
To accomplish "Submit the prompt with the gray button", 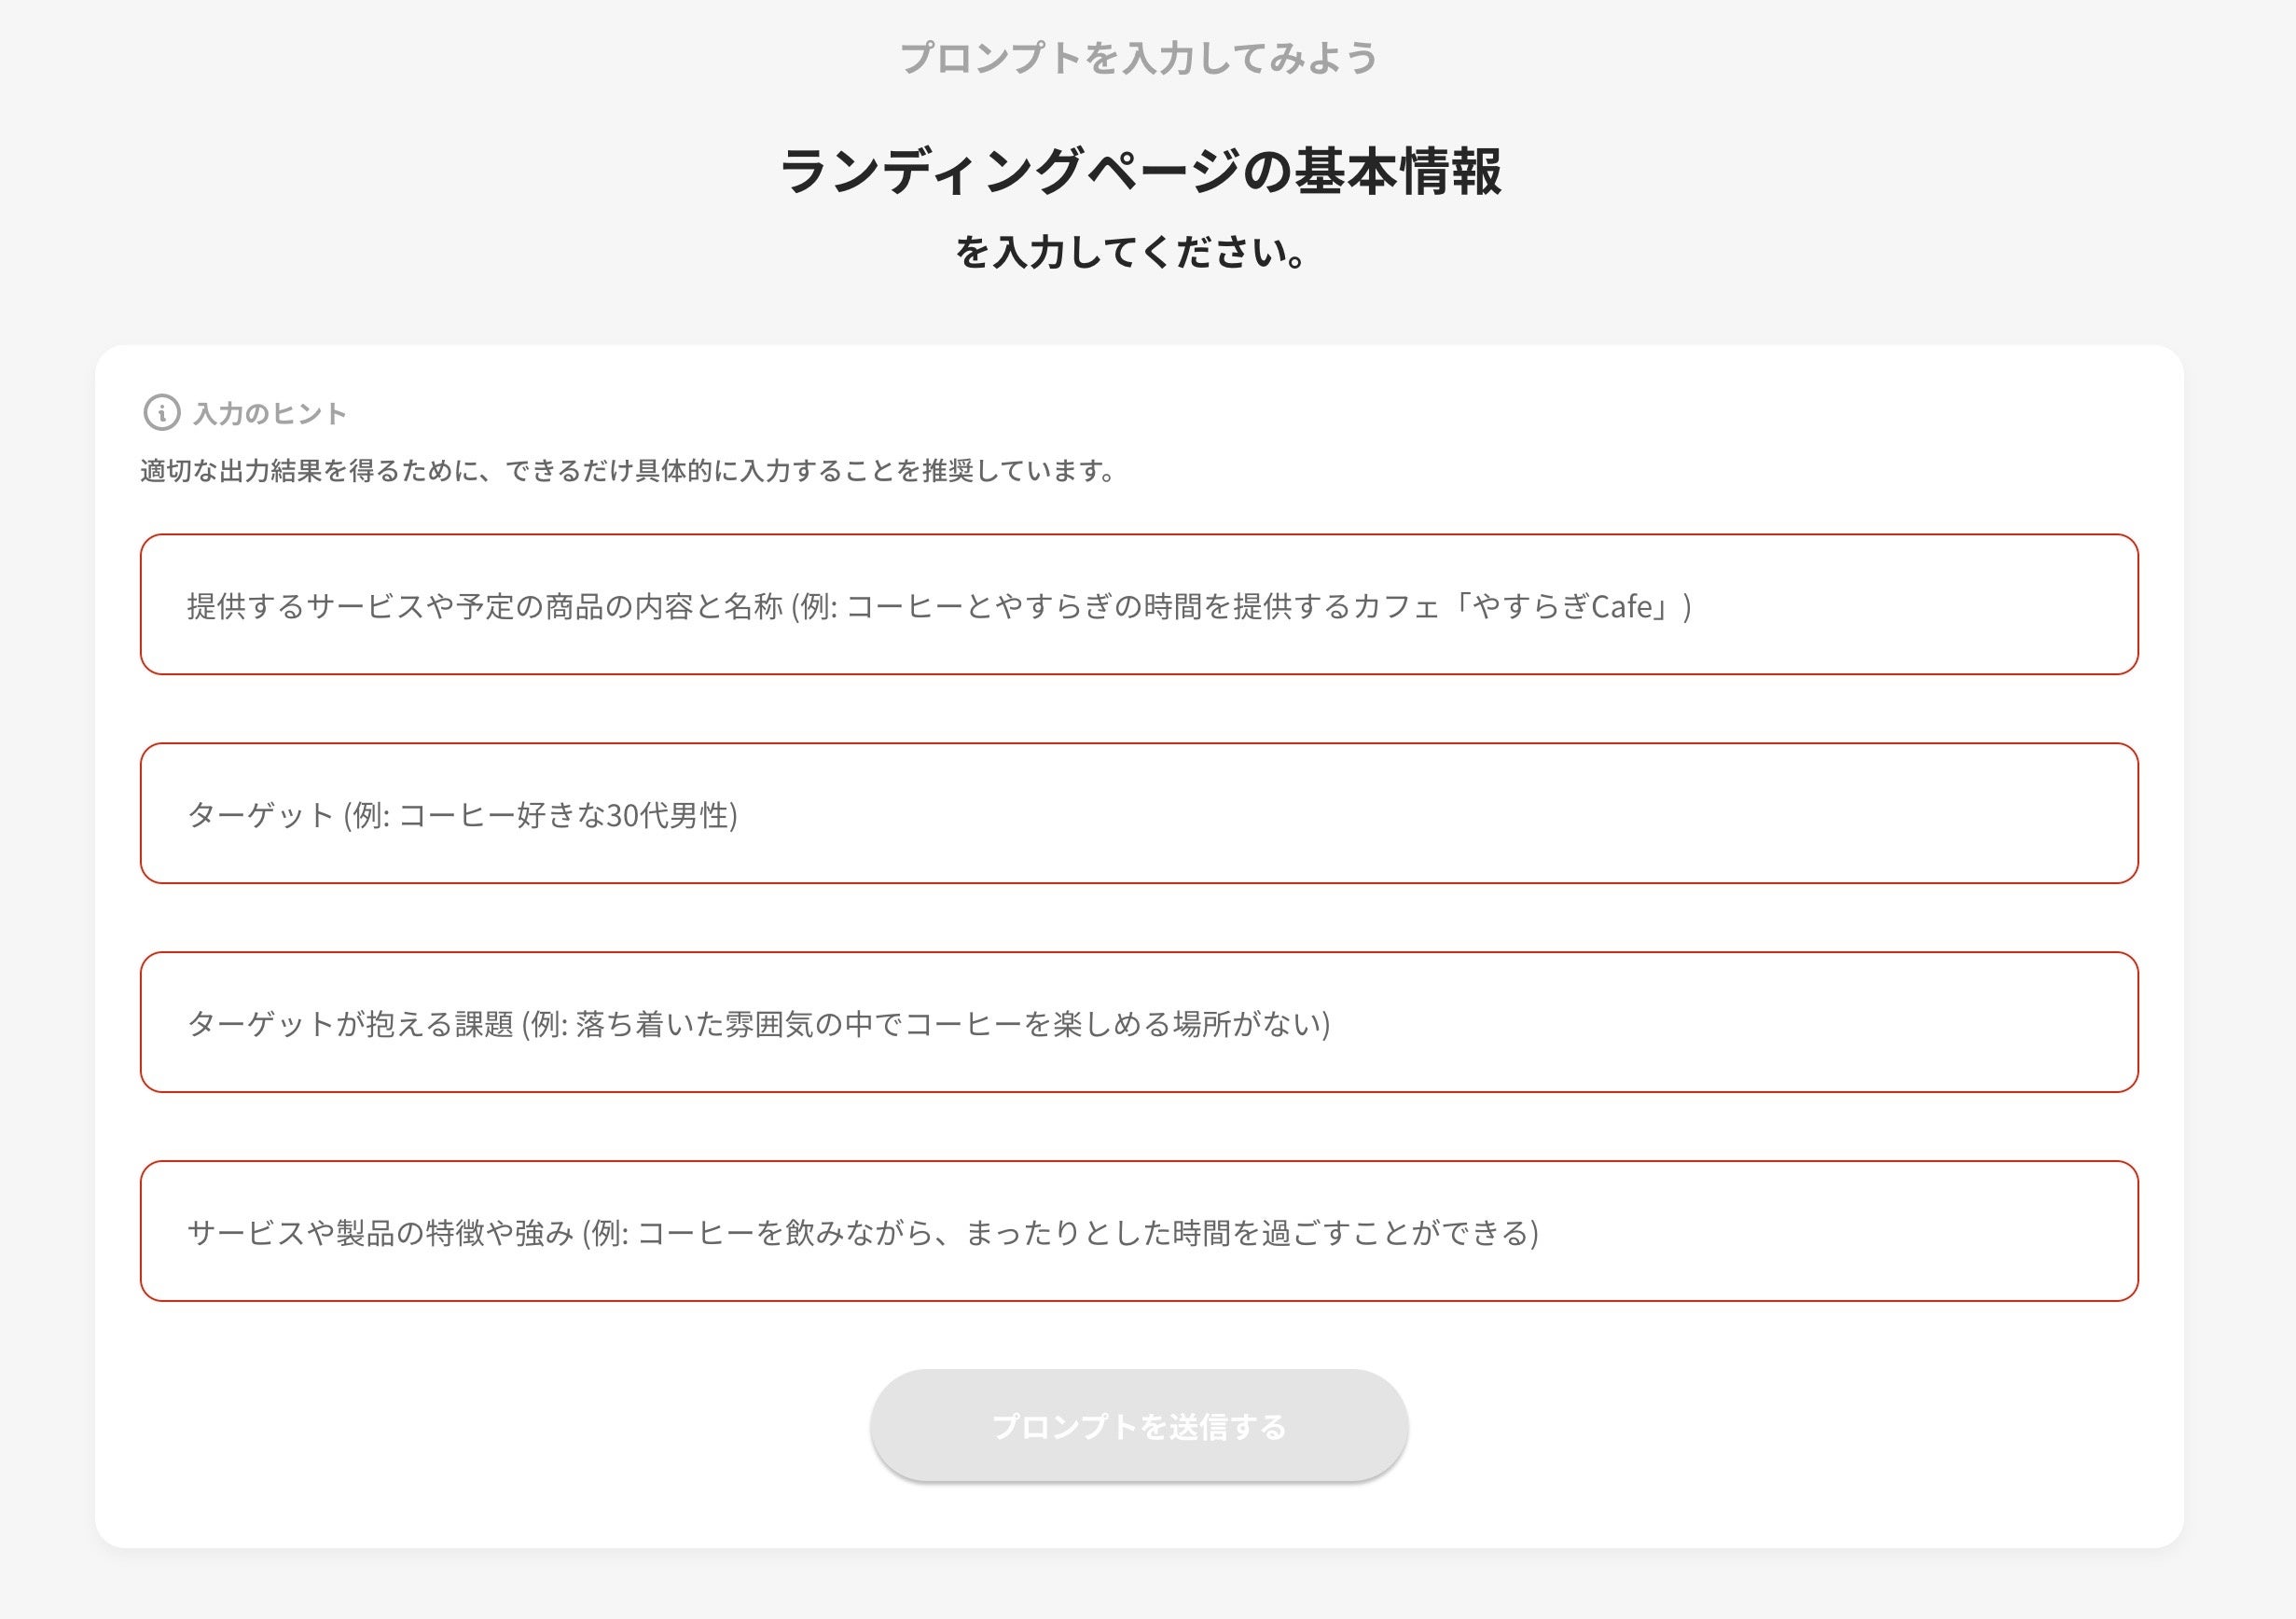I will pos(1138,1425).
